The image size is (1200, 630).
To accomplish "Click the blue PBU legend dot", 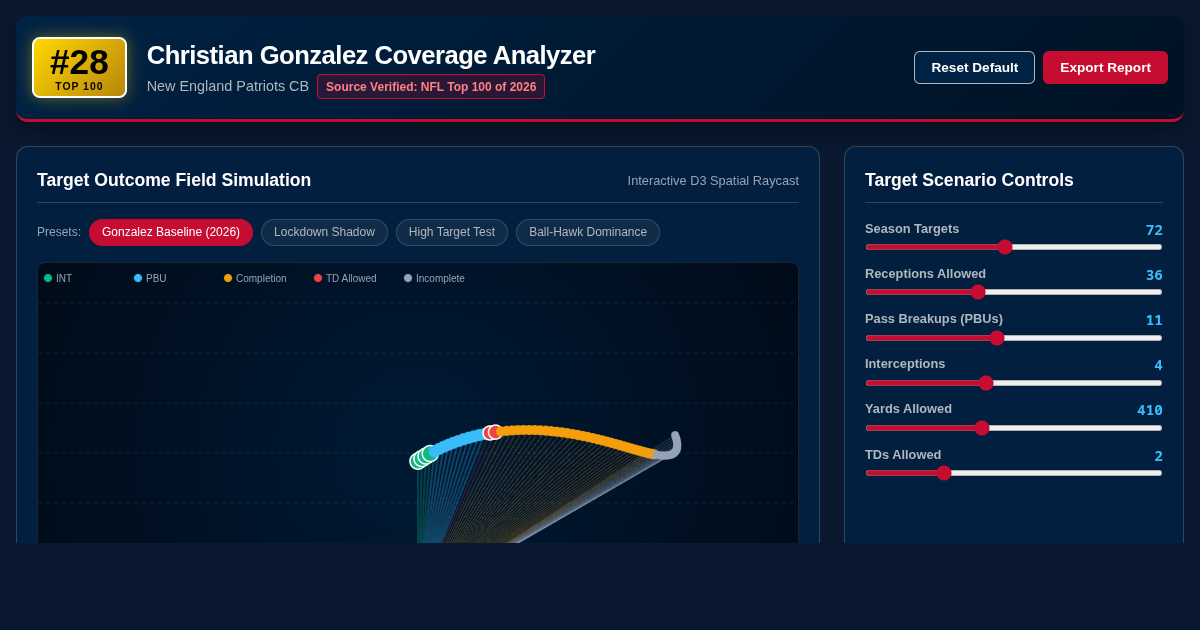I will [138, 278].
